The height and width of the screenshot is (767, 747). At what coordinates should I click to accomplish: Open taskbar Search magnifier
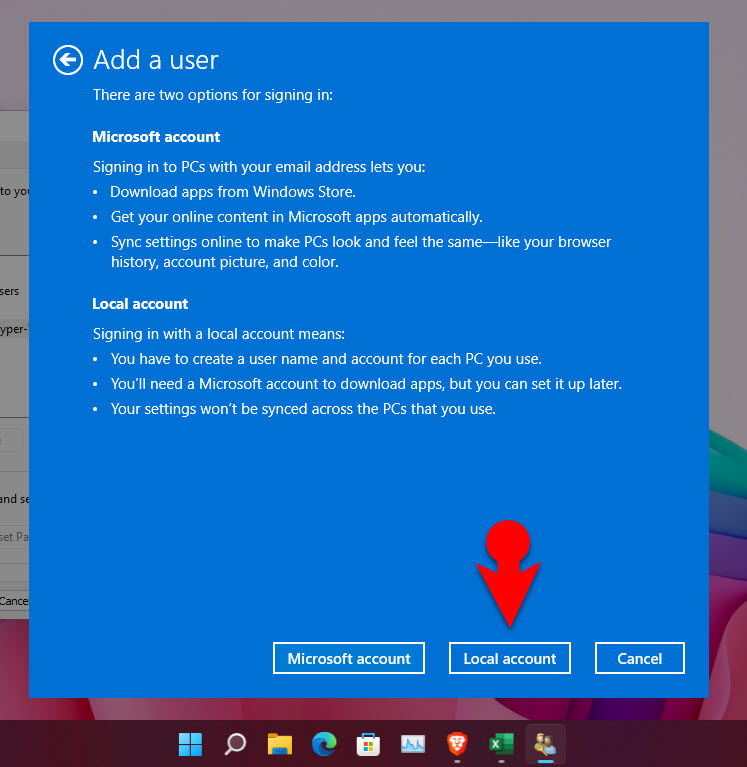235,744
